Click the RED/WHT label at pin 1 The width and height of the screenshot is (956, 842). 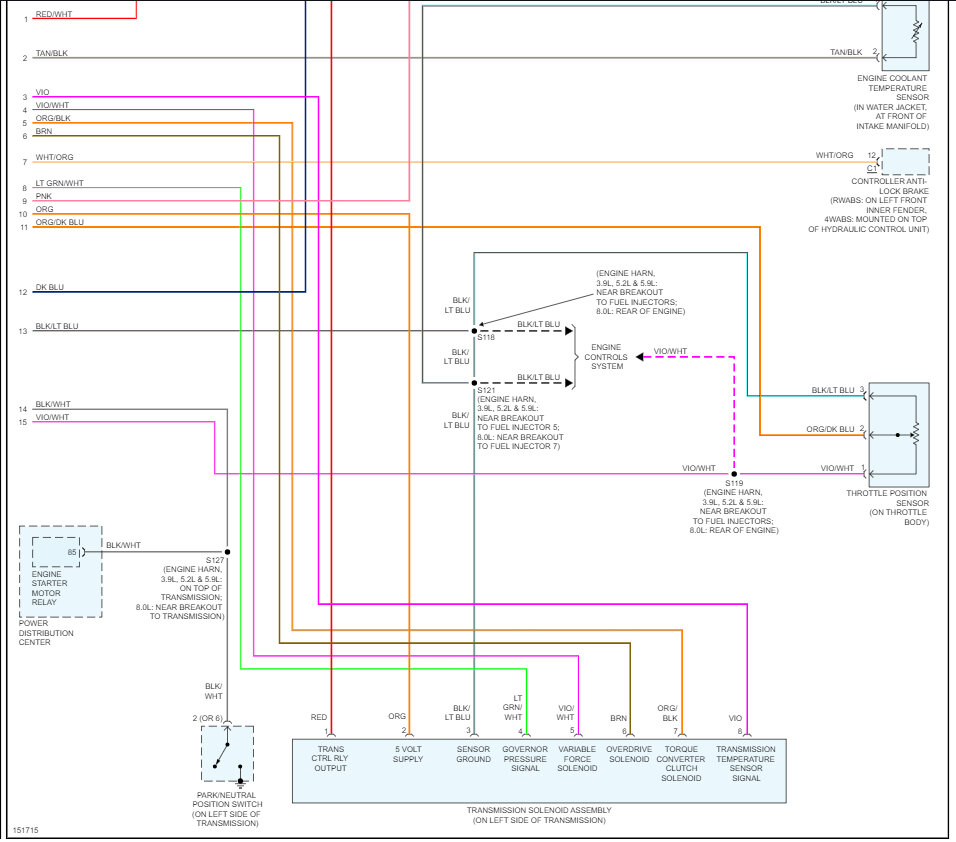pyautogui.click(x=54, y=14)
